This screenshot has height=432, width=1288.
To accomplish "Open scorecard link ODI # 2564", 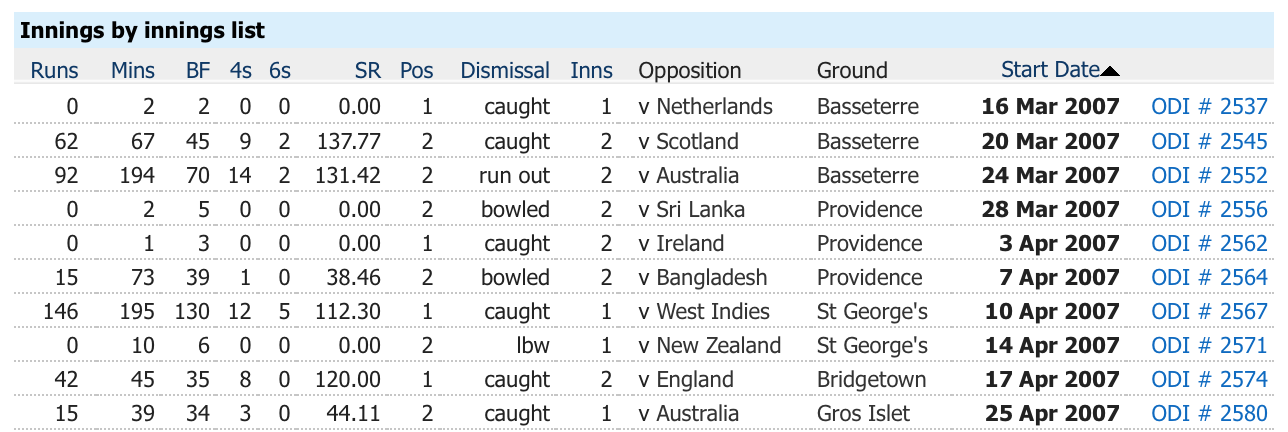I will pyautogui.click(x=1210, y=277).
